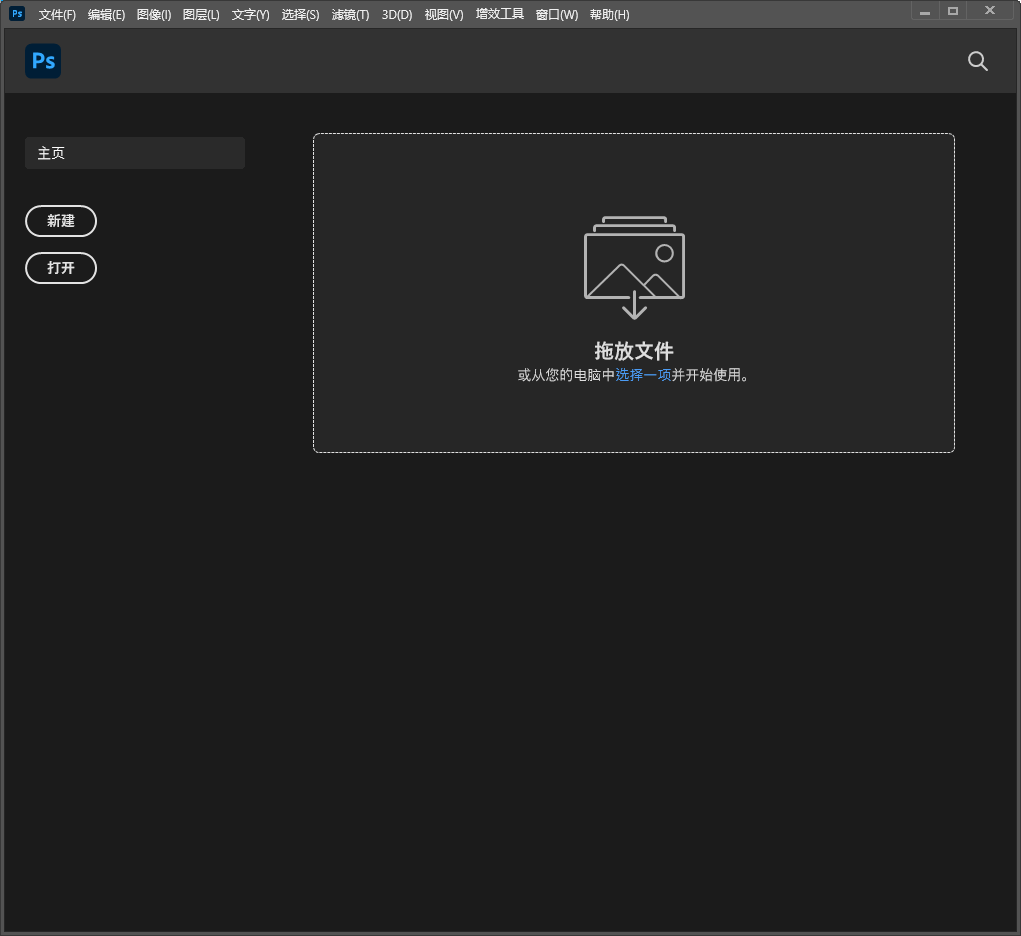Screen dimensions: 1021x936
Task: Open the search panel via magnifier icon
Action: 977,61
